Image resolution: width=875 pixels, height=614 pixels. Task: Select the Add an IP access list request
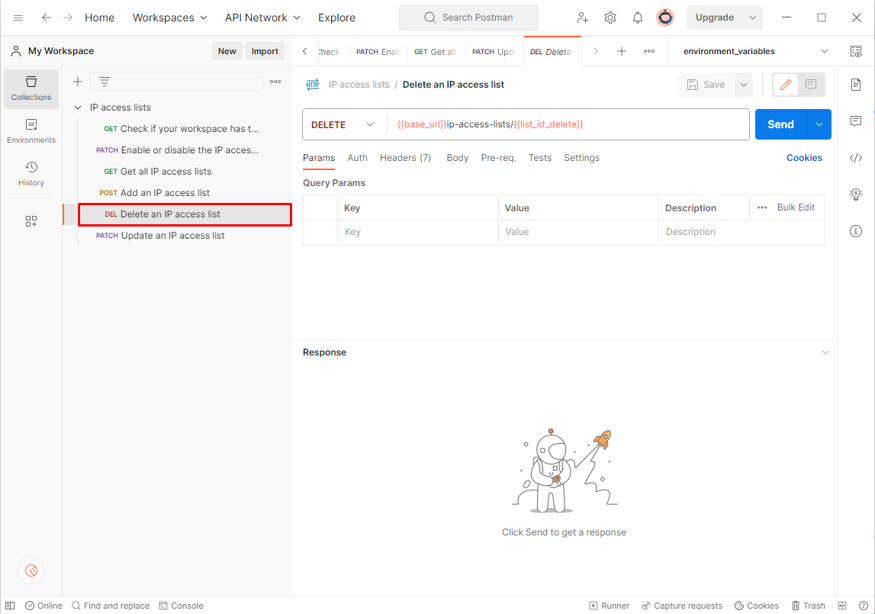tap(165, 193)
